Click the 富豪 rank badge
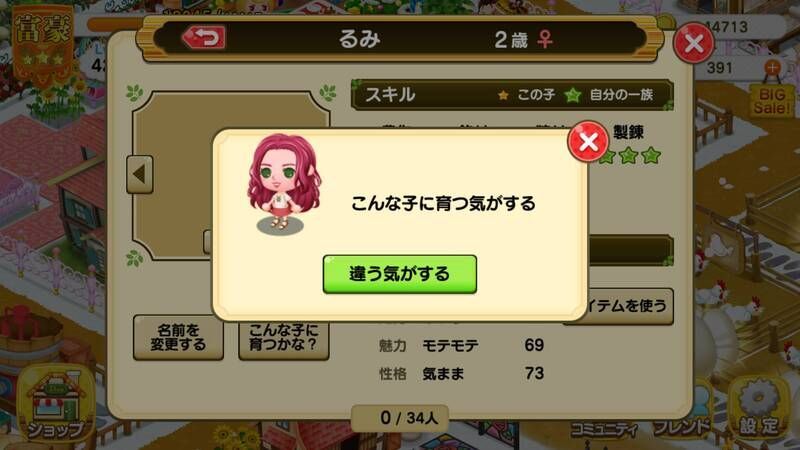800x450 pixels. coord(43,41)
